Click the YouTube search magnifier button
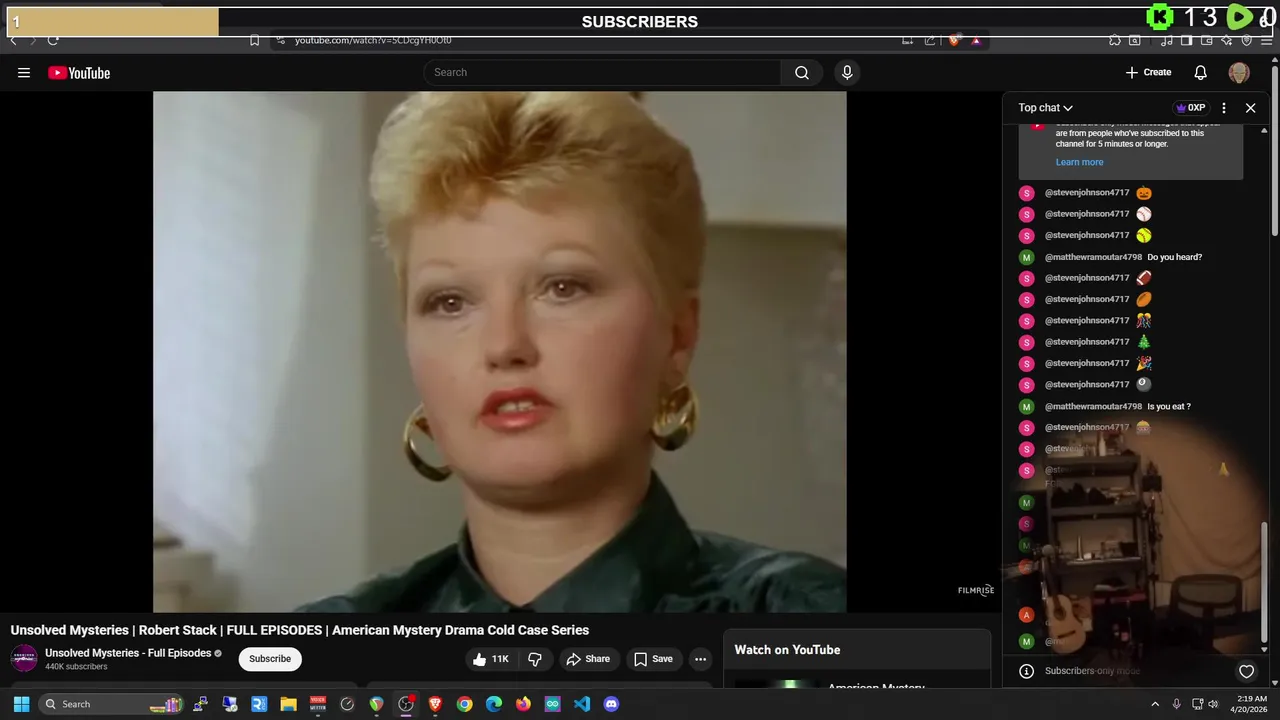 802,72
